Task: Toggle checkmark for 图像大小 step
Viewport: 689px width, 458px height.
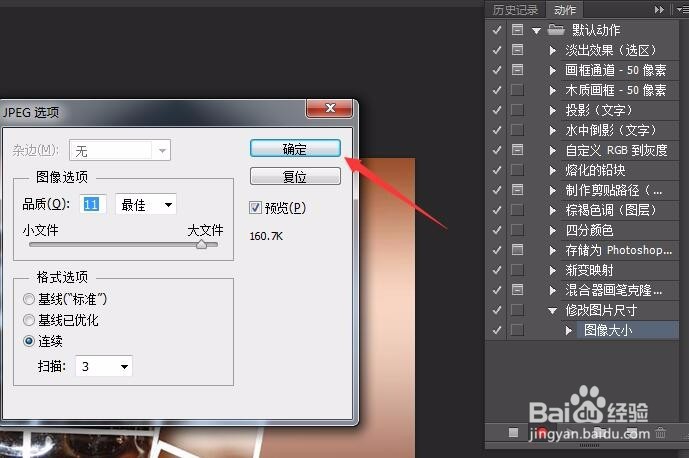Action: pyautogui.click(x=497, y=330)
